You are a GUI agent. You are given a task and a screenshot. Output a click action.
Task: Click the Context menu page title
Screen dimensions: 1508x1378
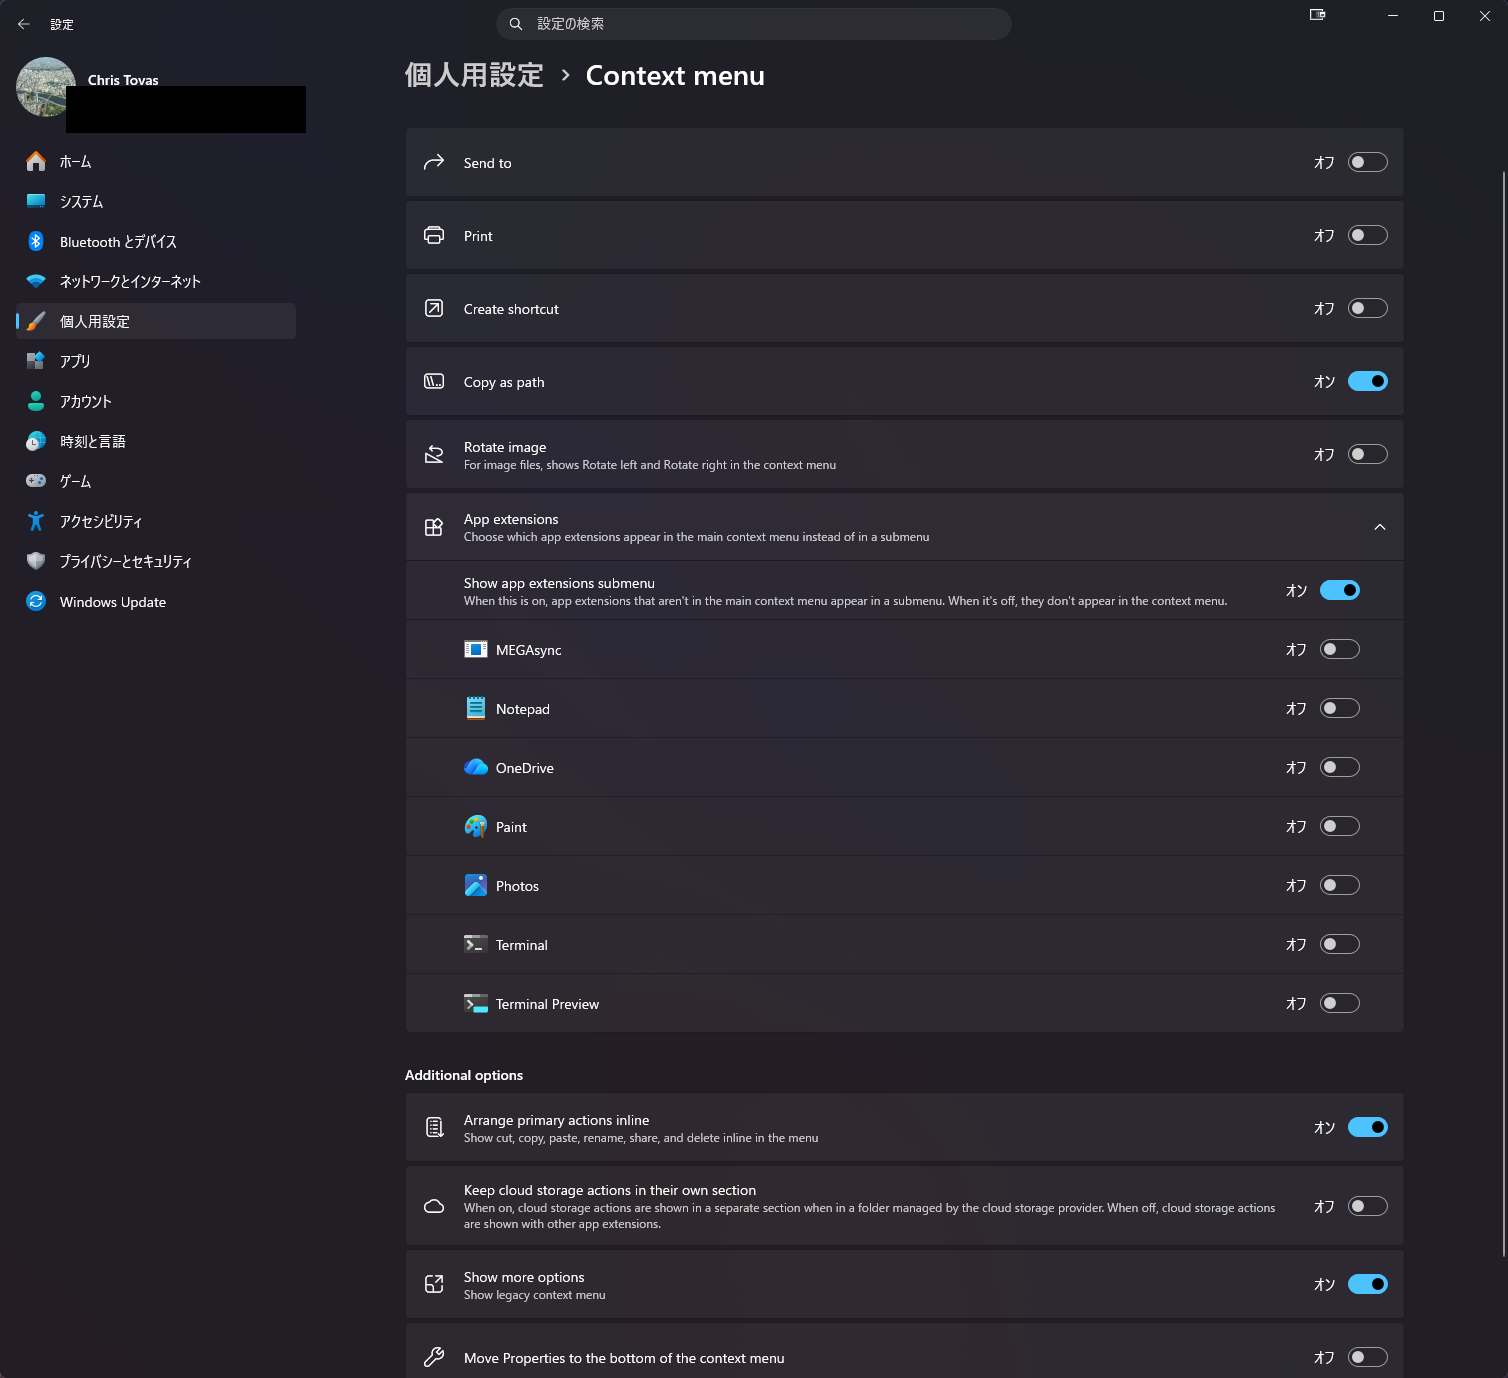pos(675,76)
